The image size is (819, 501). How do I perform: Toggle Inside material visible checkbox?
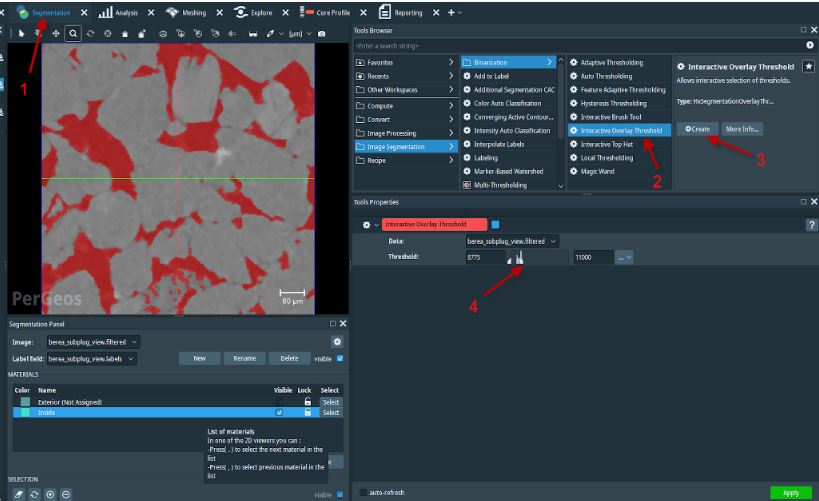(279, 412)
